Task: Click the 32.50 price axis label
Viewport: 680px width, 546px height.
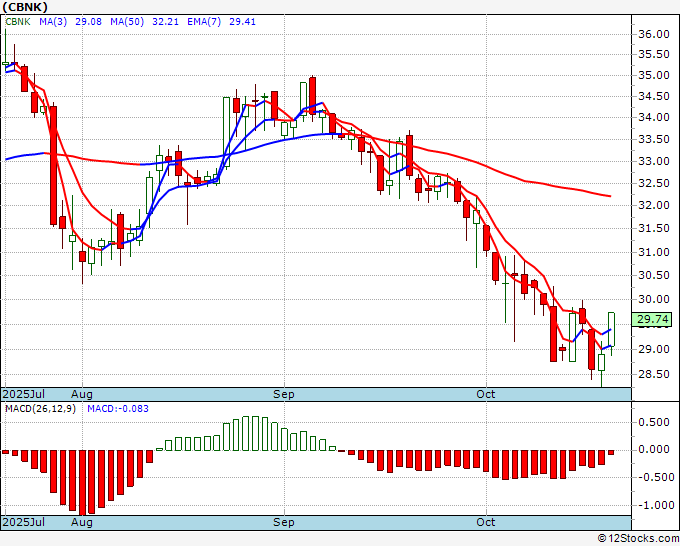Action: point(654,183)
